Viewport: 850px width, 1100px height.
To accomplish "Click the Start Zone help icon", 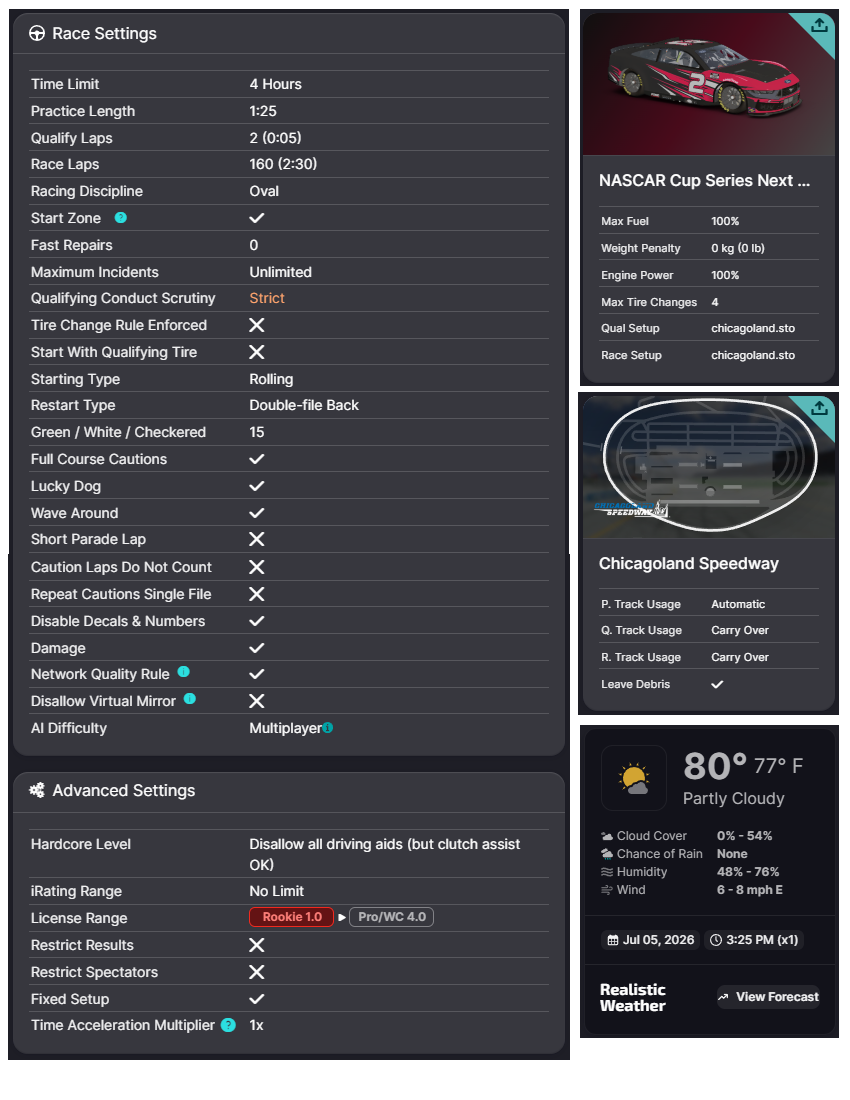I will [x=121, y=218].
